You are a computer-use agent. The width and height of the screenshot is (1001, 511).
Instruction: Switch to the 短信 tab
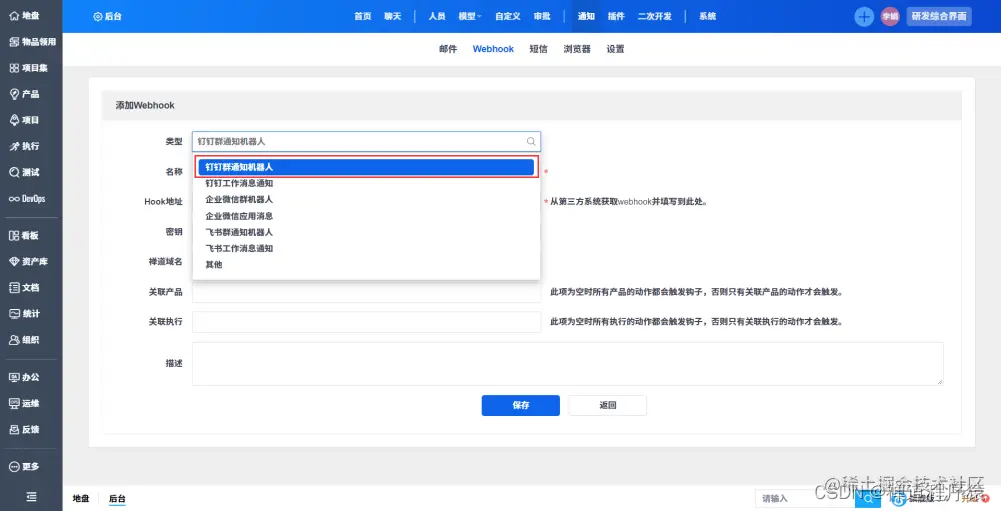point(538,49)
